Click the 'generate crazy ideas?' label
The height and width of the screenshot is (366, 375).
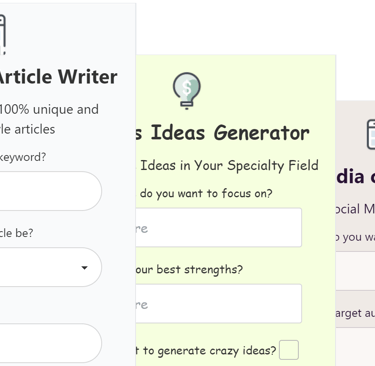206,351
